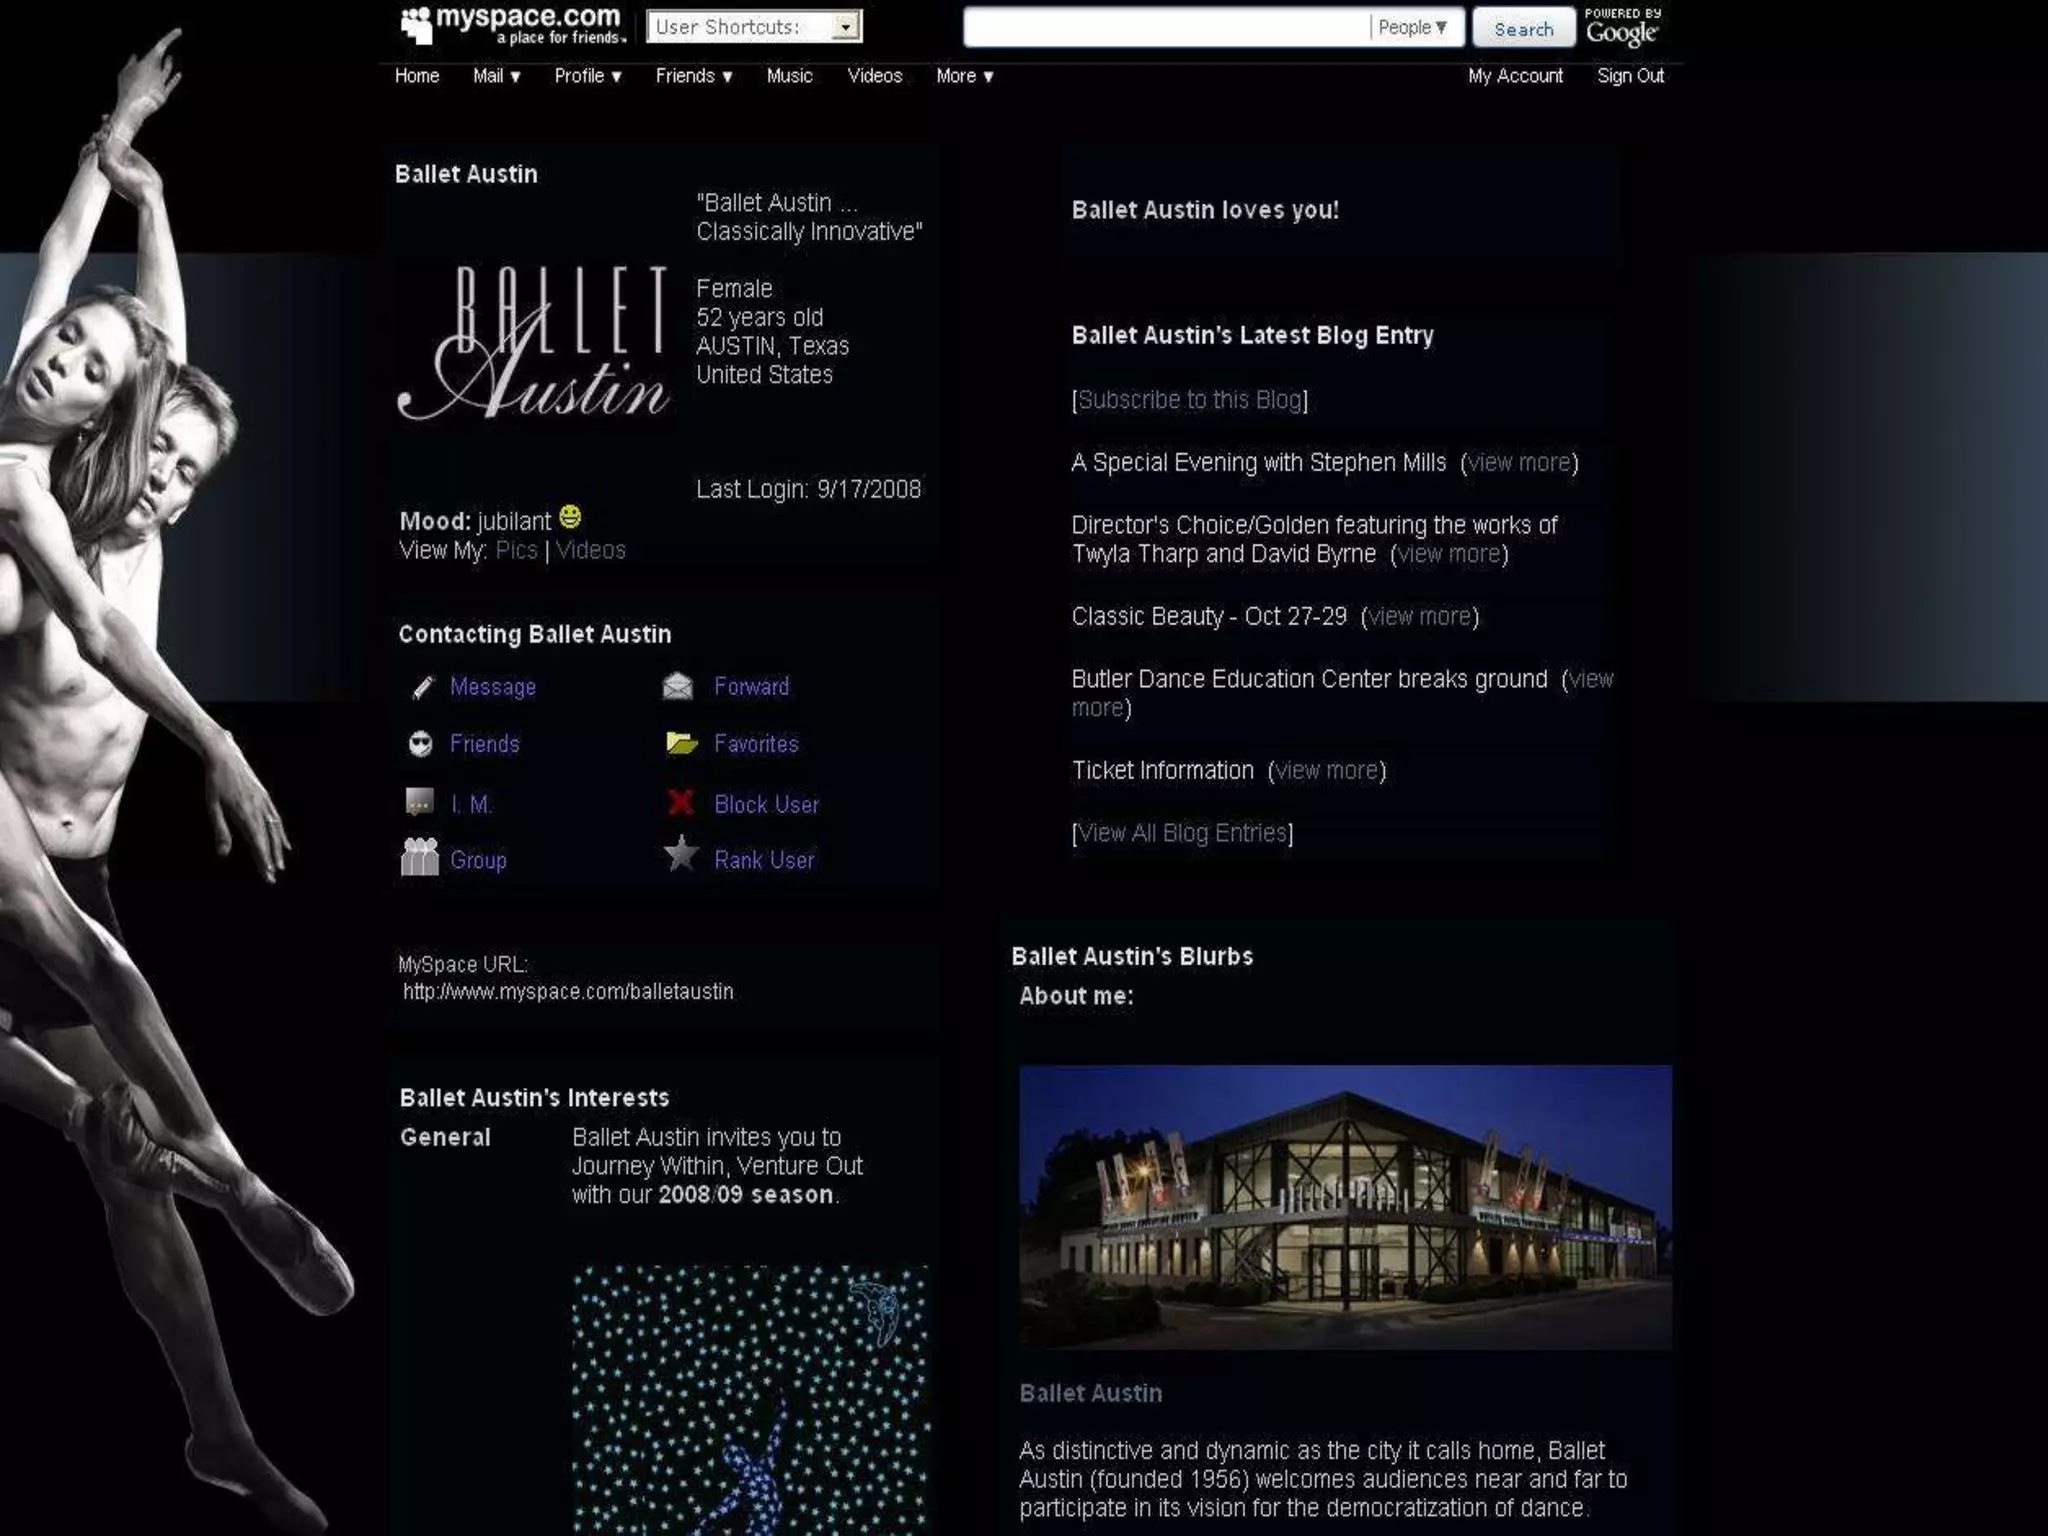This screenshot has height=1536, width=2048.
Task: View more of Ticket Information entry
Action: (x=1327, y=771)
